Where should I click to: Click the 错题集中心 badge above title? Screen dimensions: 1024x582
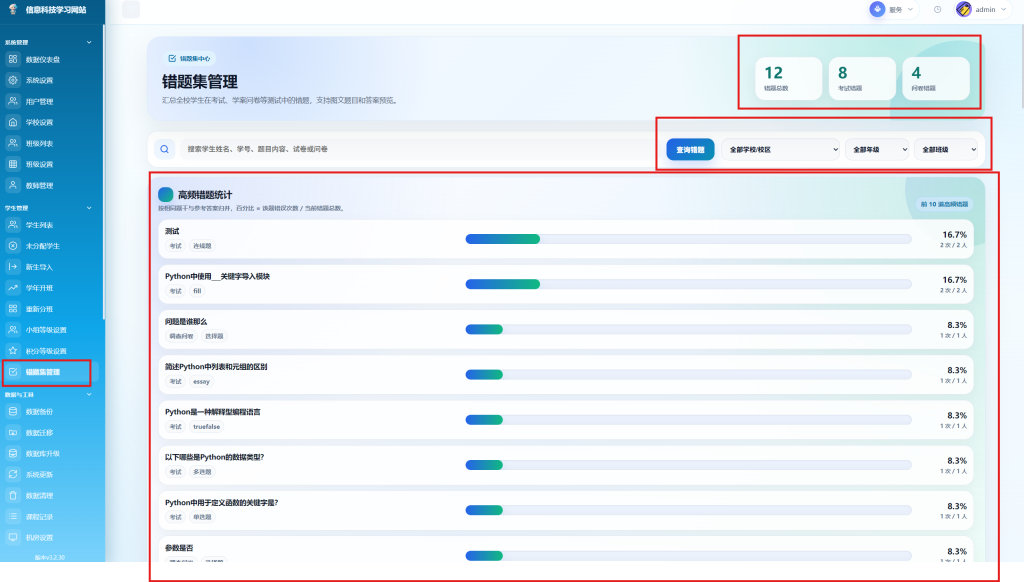189,58
